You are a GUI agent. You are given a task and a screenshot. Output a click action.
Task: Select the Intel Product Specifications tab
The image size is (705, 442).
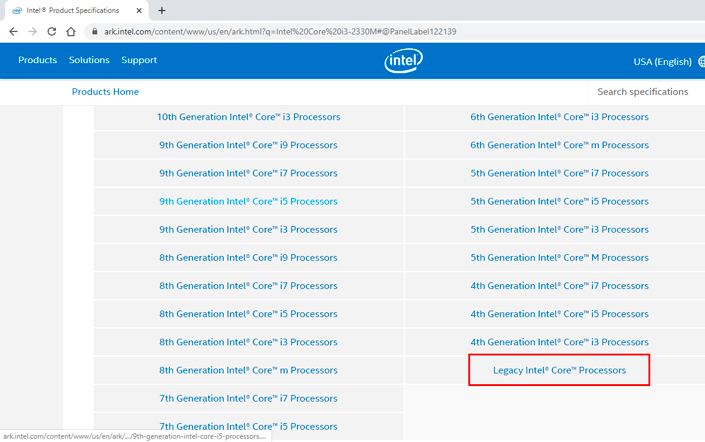point(73,10)
